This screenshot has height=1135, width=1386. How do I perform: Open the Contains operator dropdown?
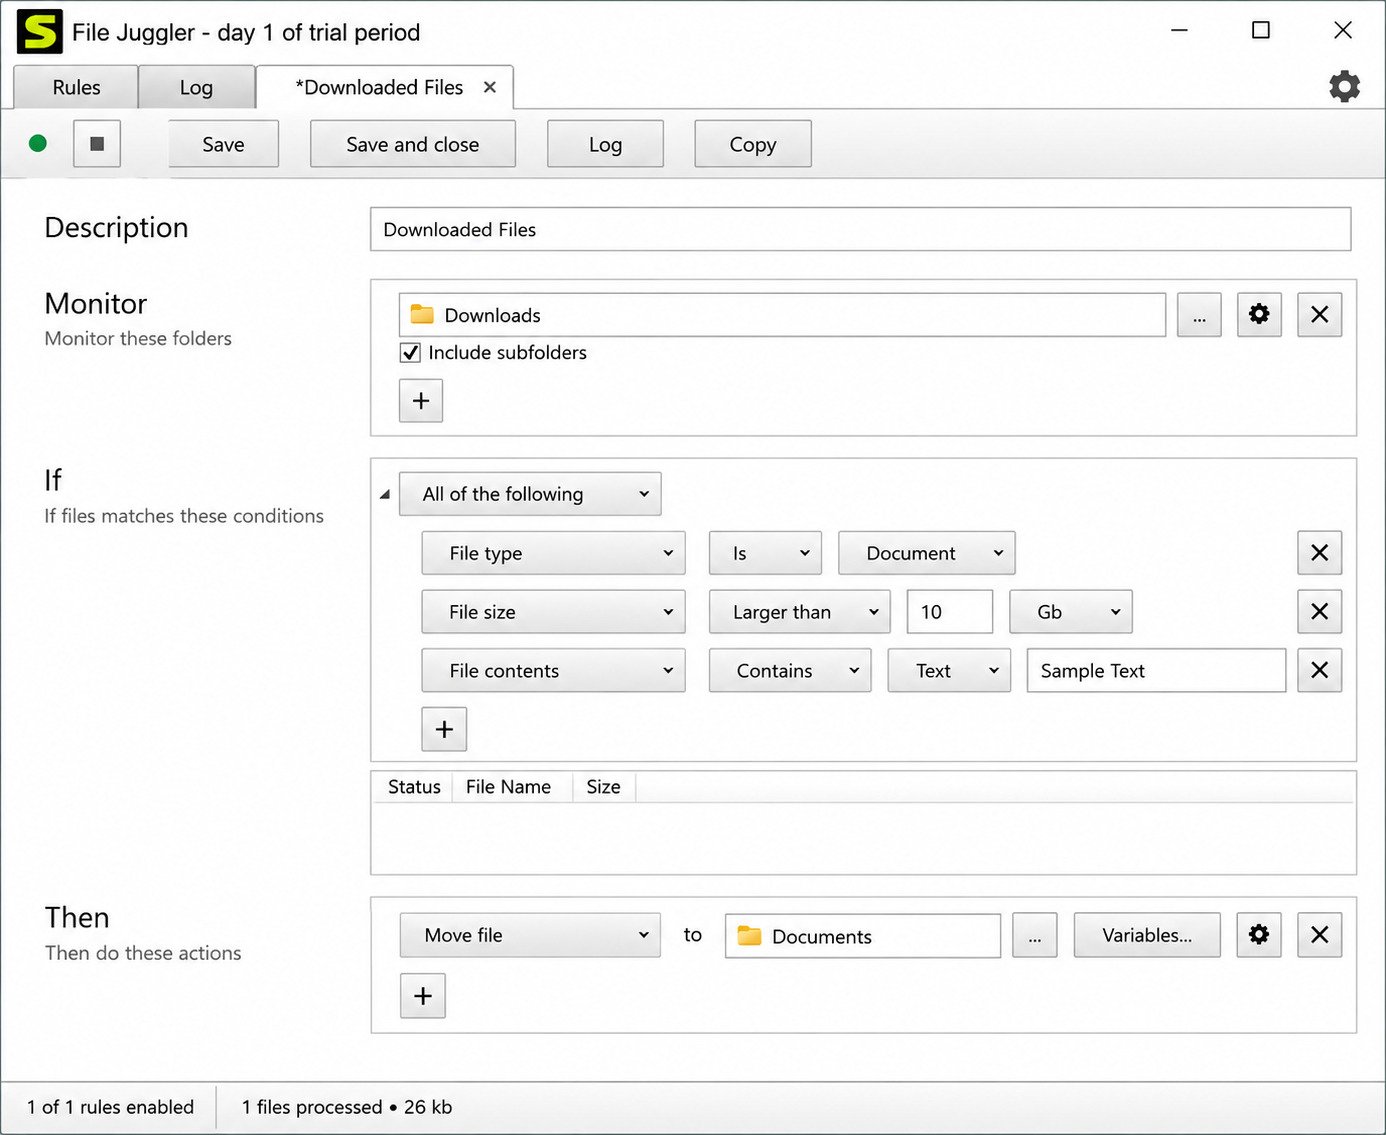point(790,671)
